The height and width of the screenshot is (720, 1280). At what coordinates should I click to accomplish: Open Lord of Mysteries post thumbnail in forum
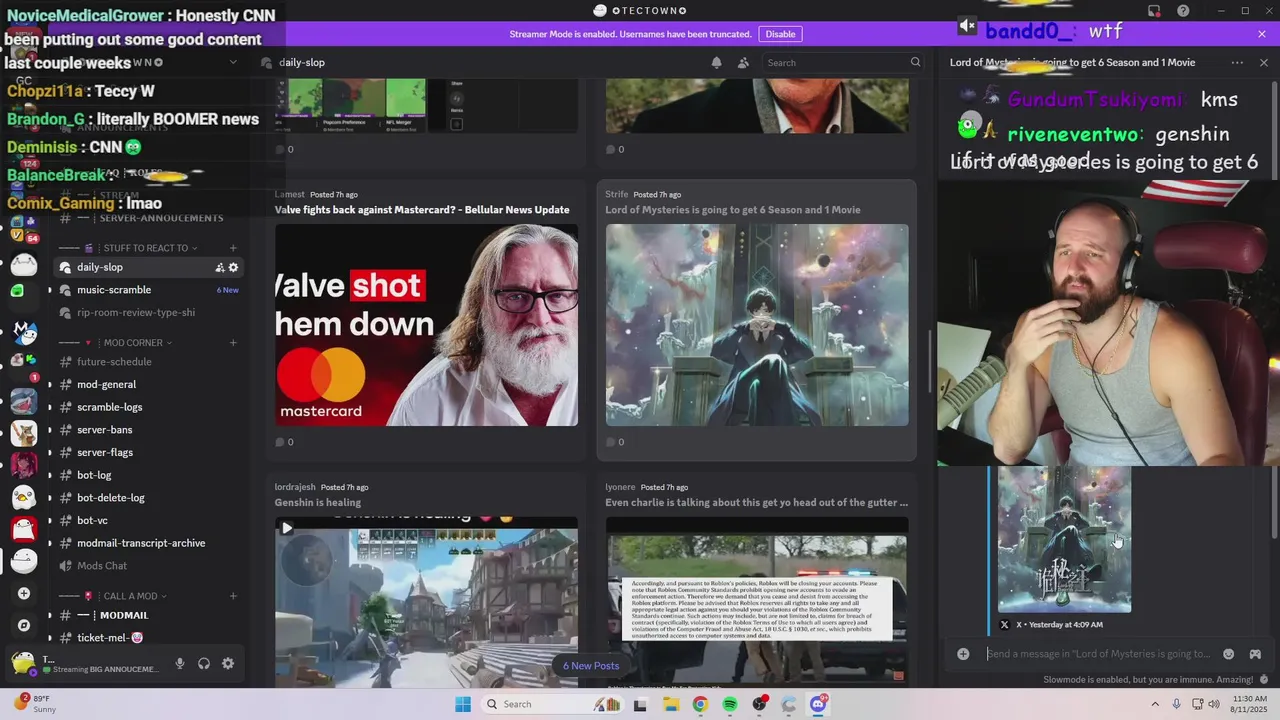coord(757,325)
